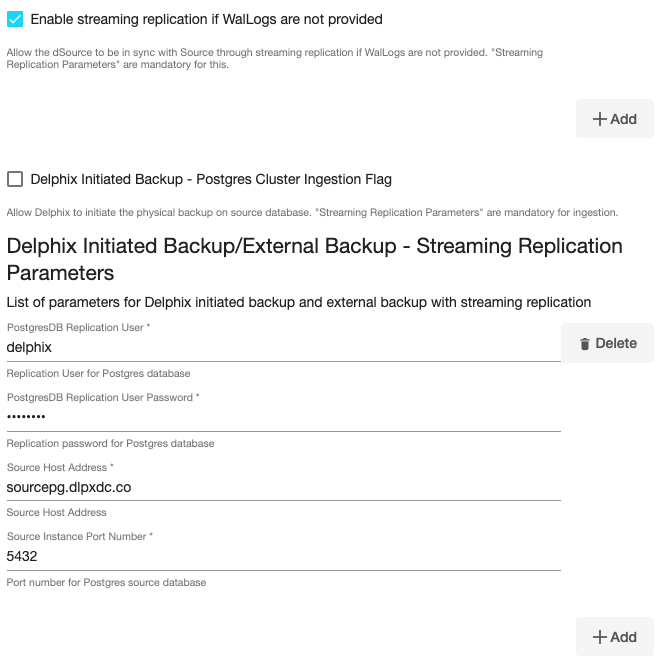Click into the Replication User Password field
Viewport: 662px width, 664px height.
pos(282,418)
